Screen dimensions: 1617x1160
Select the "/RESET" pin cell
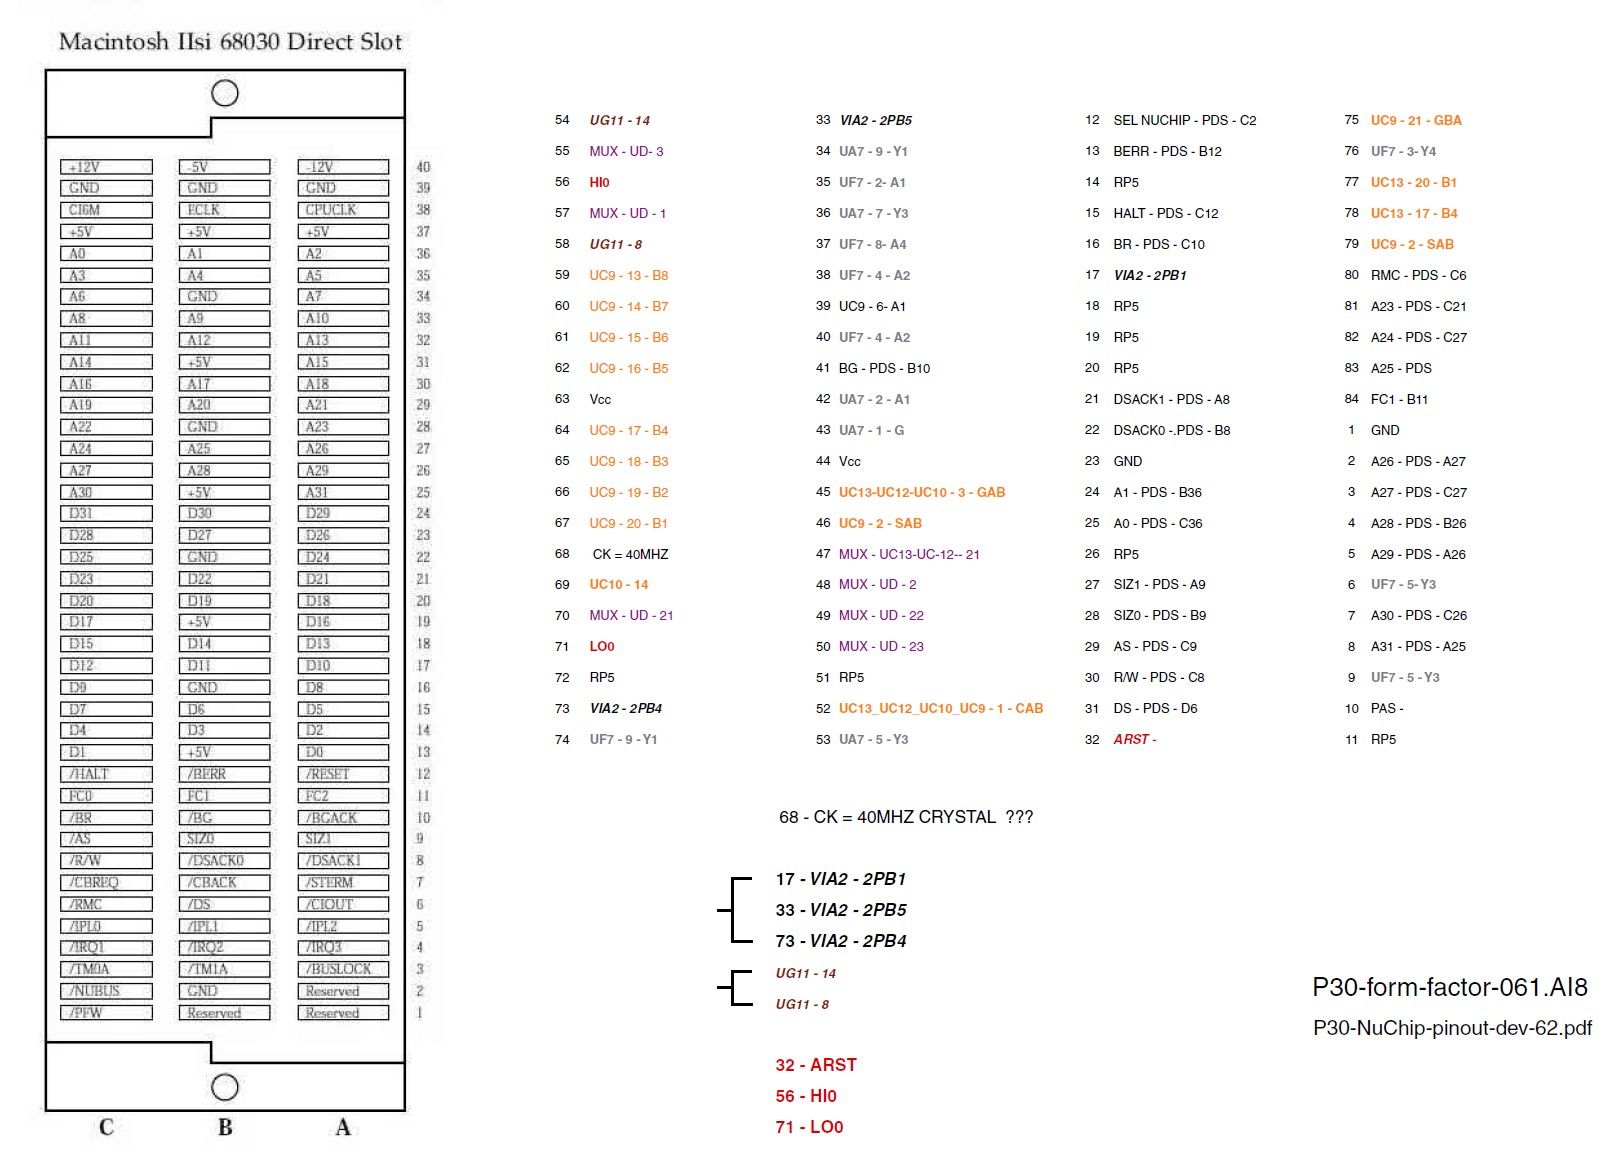pos(343,774)
